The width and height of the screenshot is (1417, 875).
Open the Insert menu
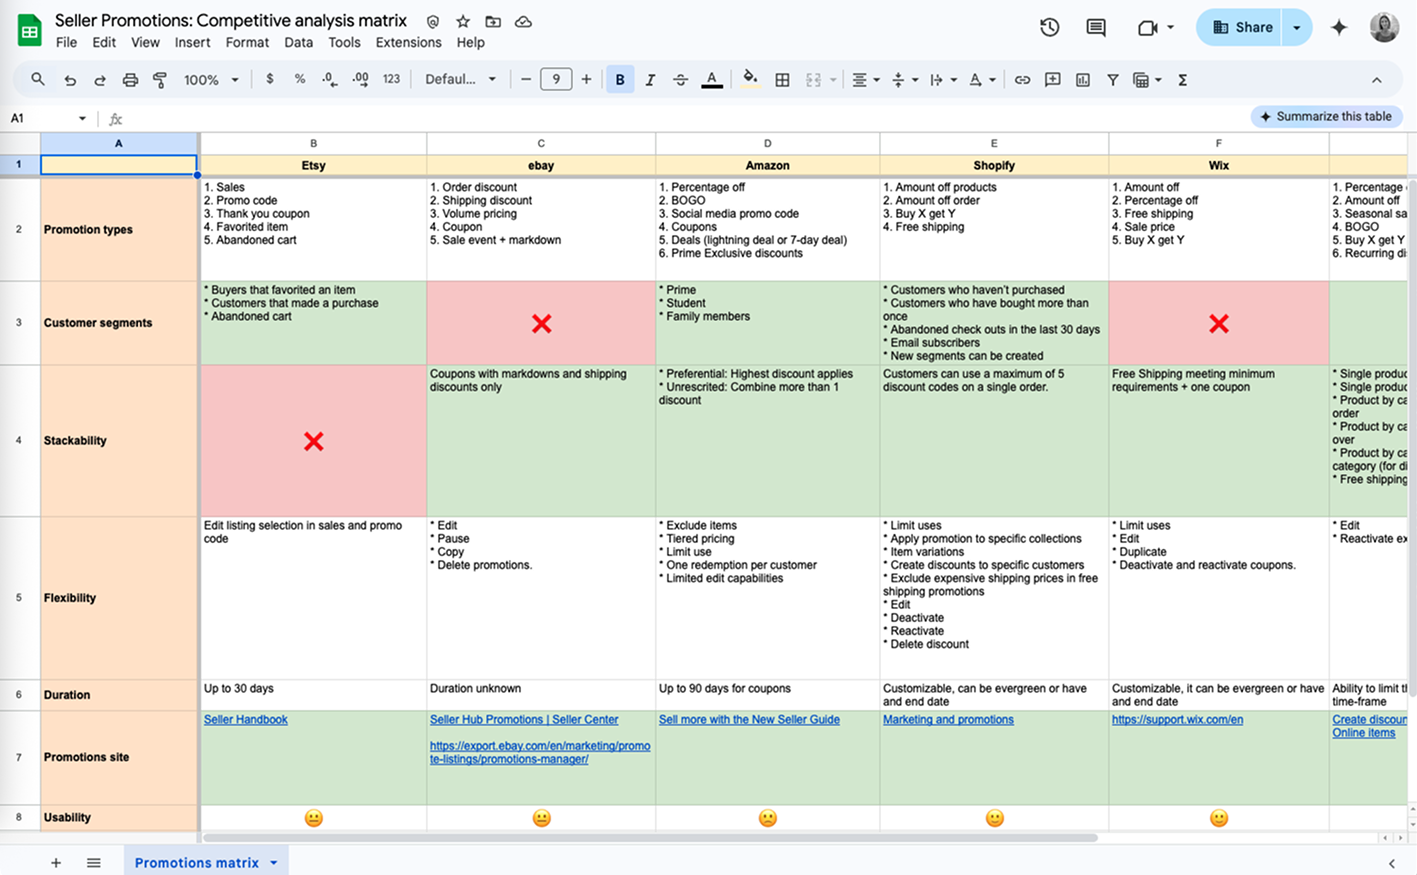click(x=192, y=42)
